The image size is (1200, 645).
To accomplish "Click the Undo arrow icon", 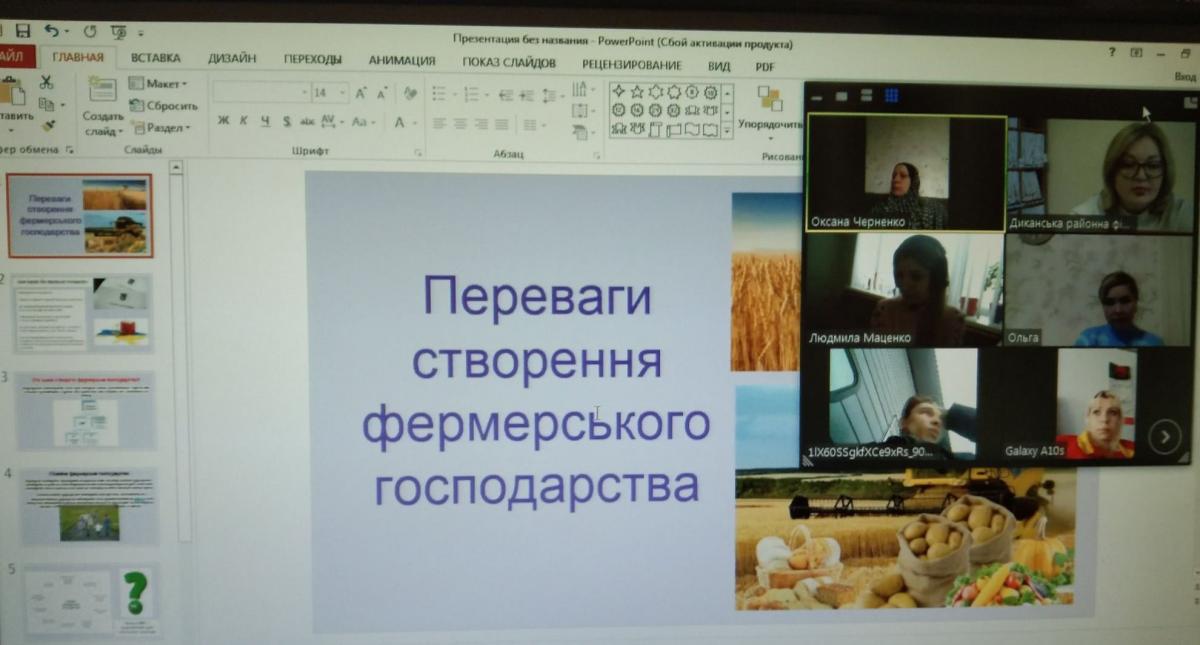I will coord(50,32).
